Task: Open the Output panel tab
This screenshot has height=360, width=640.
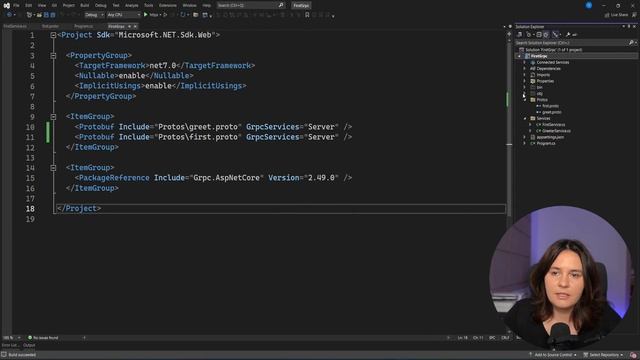Action: click(x=29, y=345)
